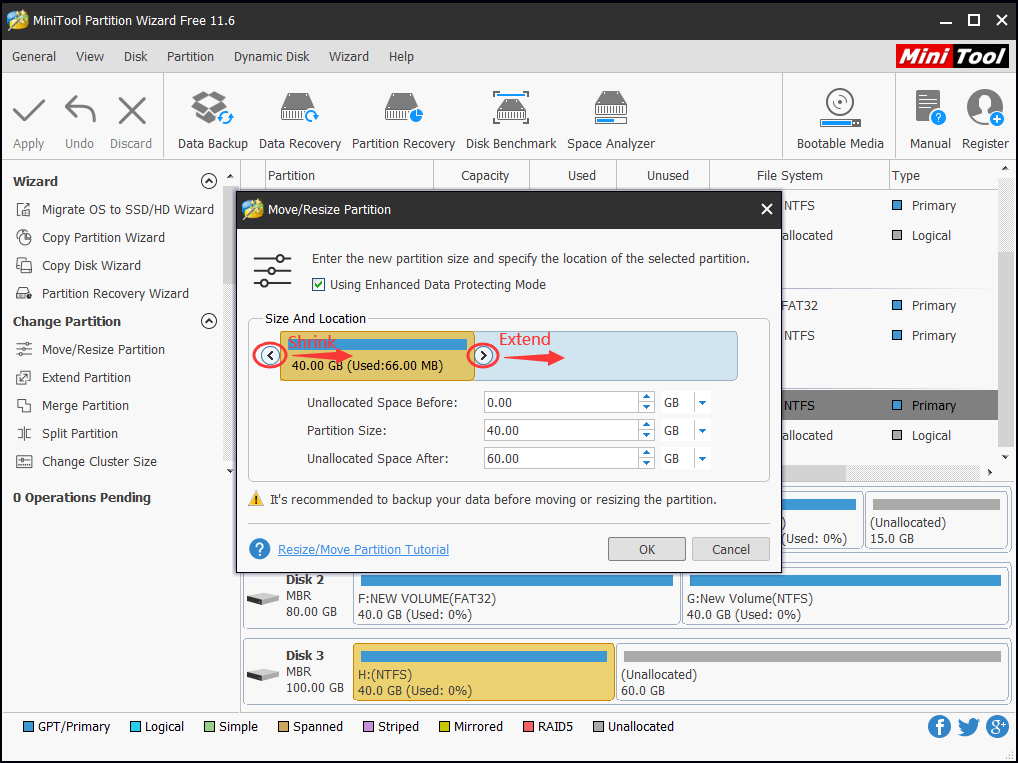This screenshot has height=763, width=1018.
Task: Collapse the Wizard panel section
Action: (209, 181)
